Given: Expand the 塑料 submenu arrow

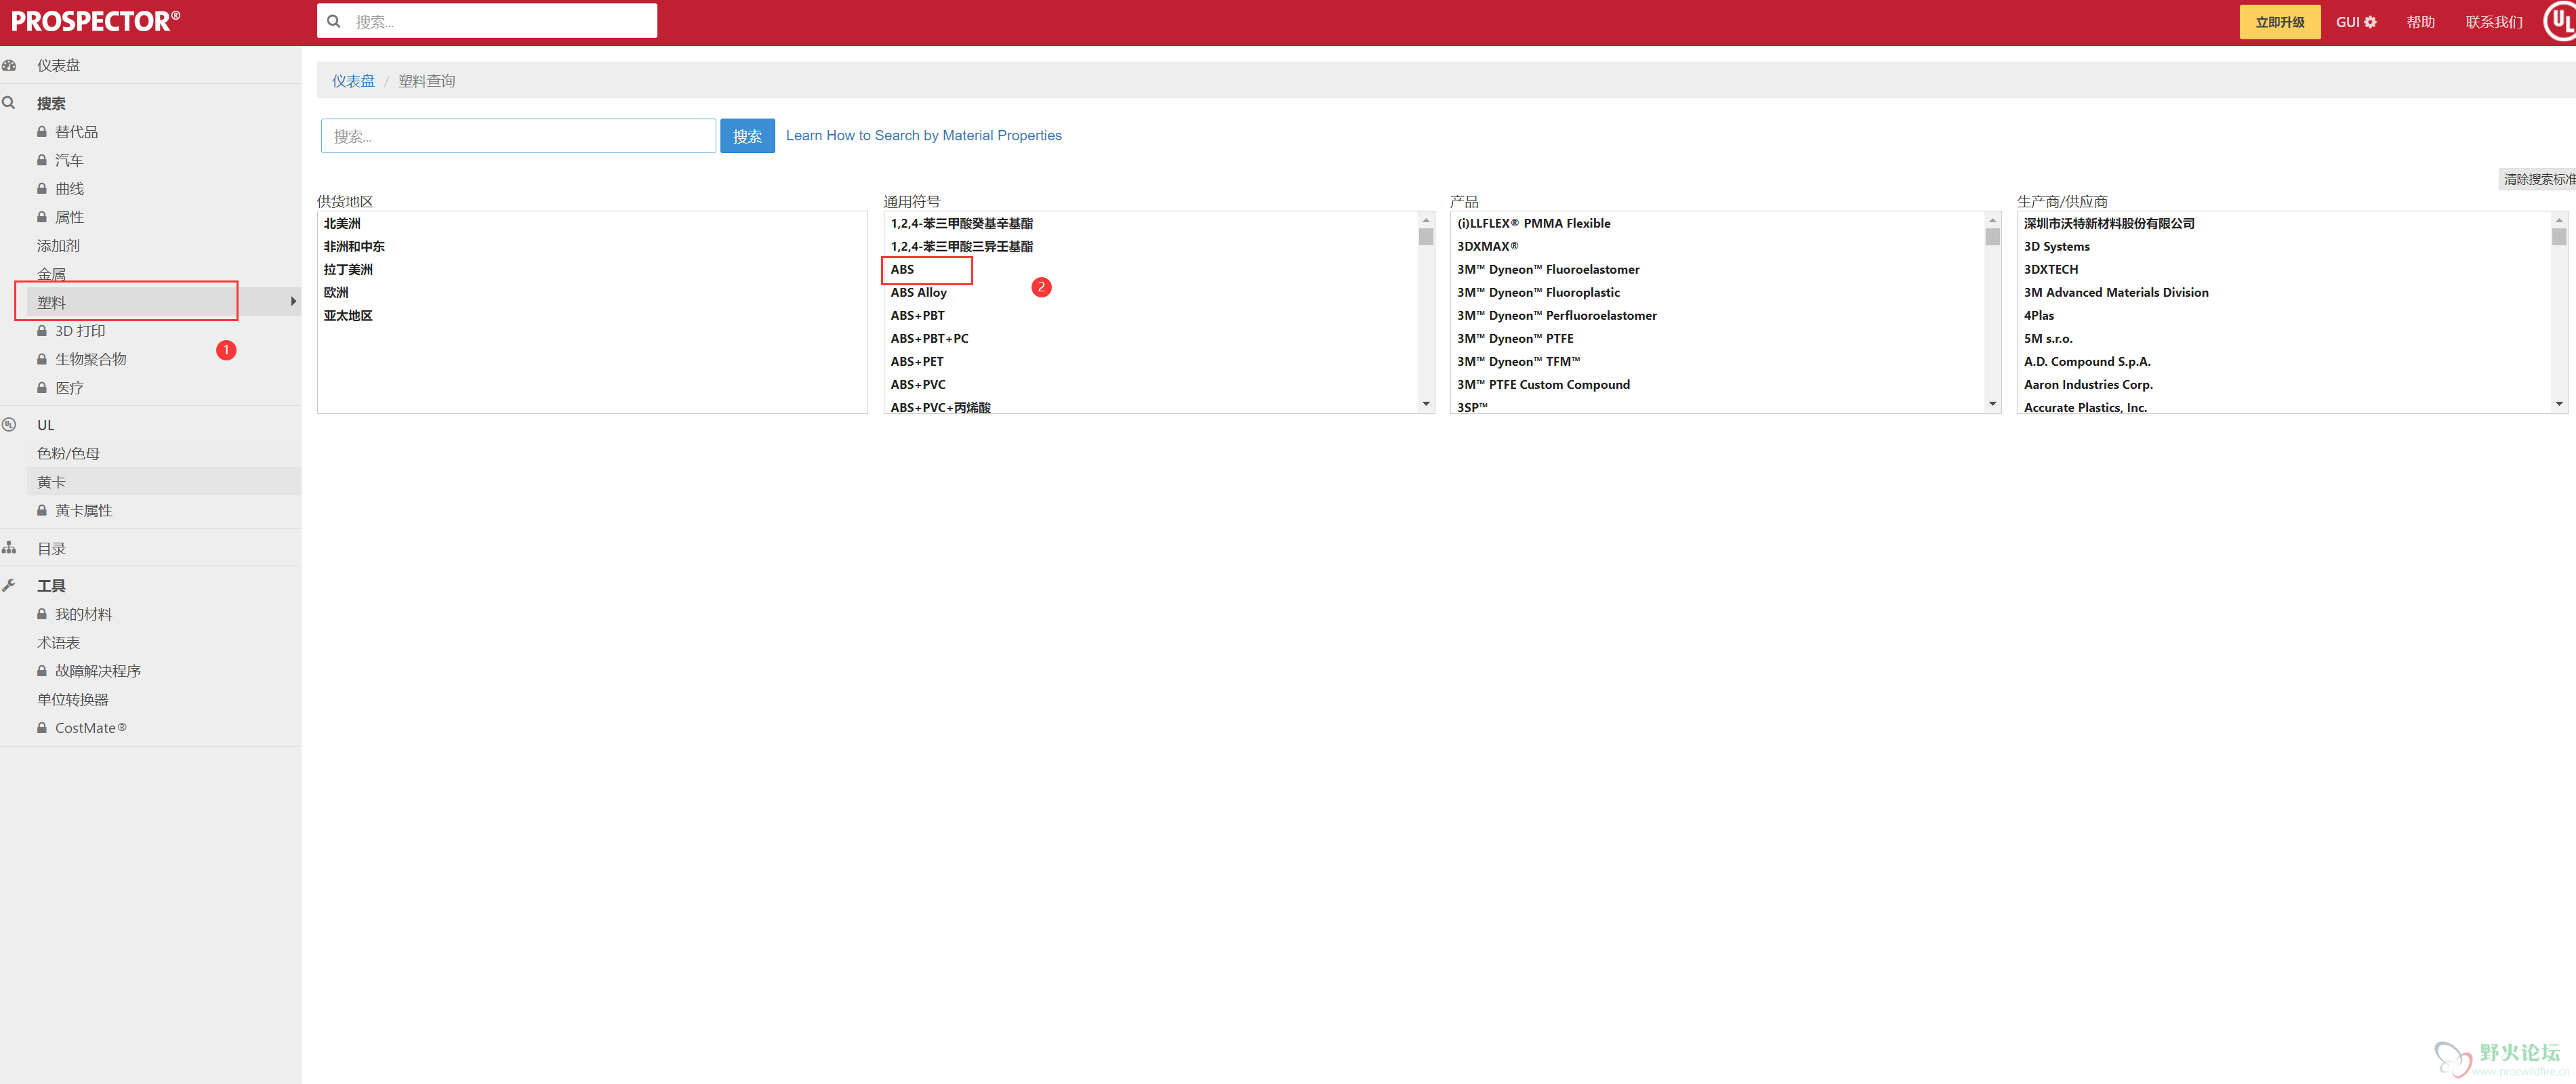Looking at the screenshot, I should tap(293, 302).
